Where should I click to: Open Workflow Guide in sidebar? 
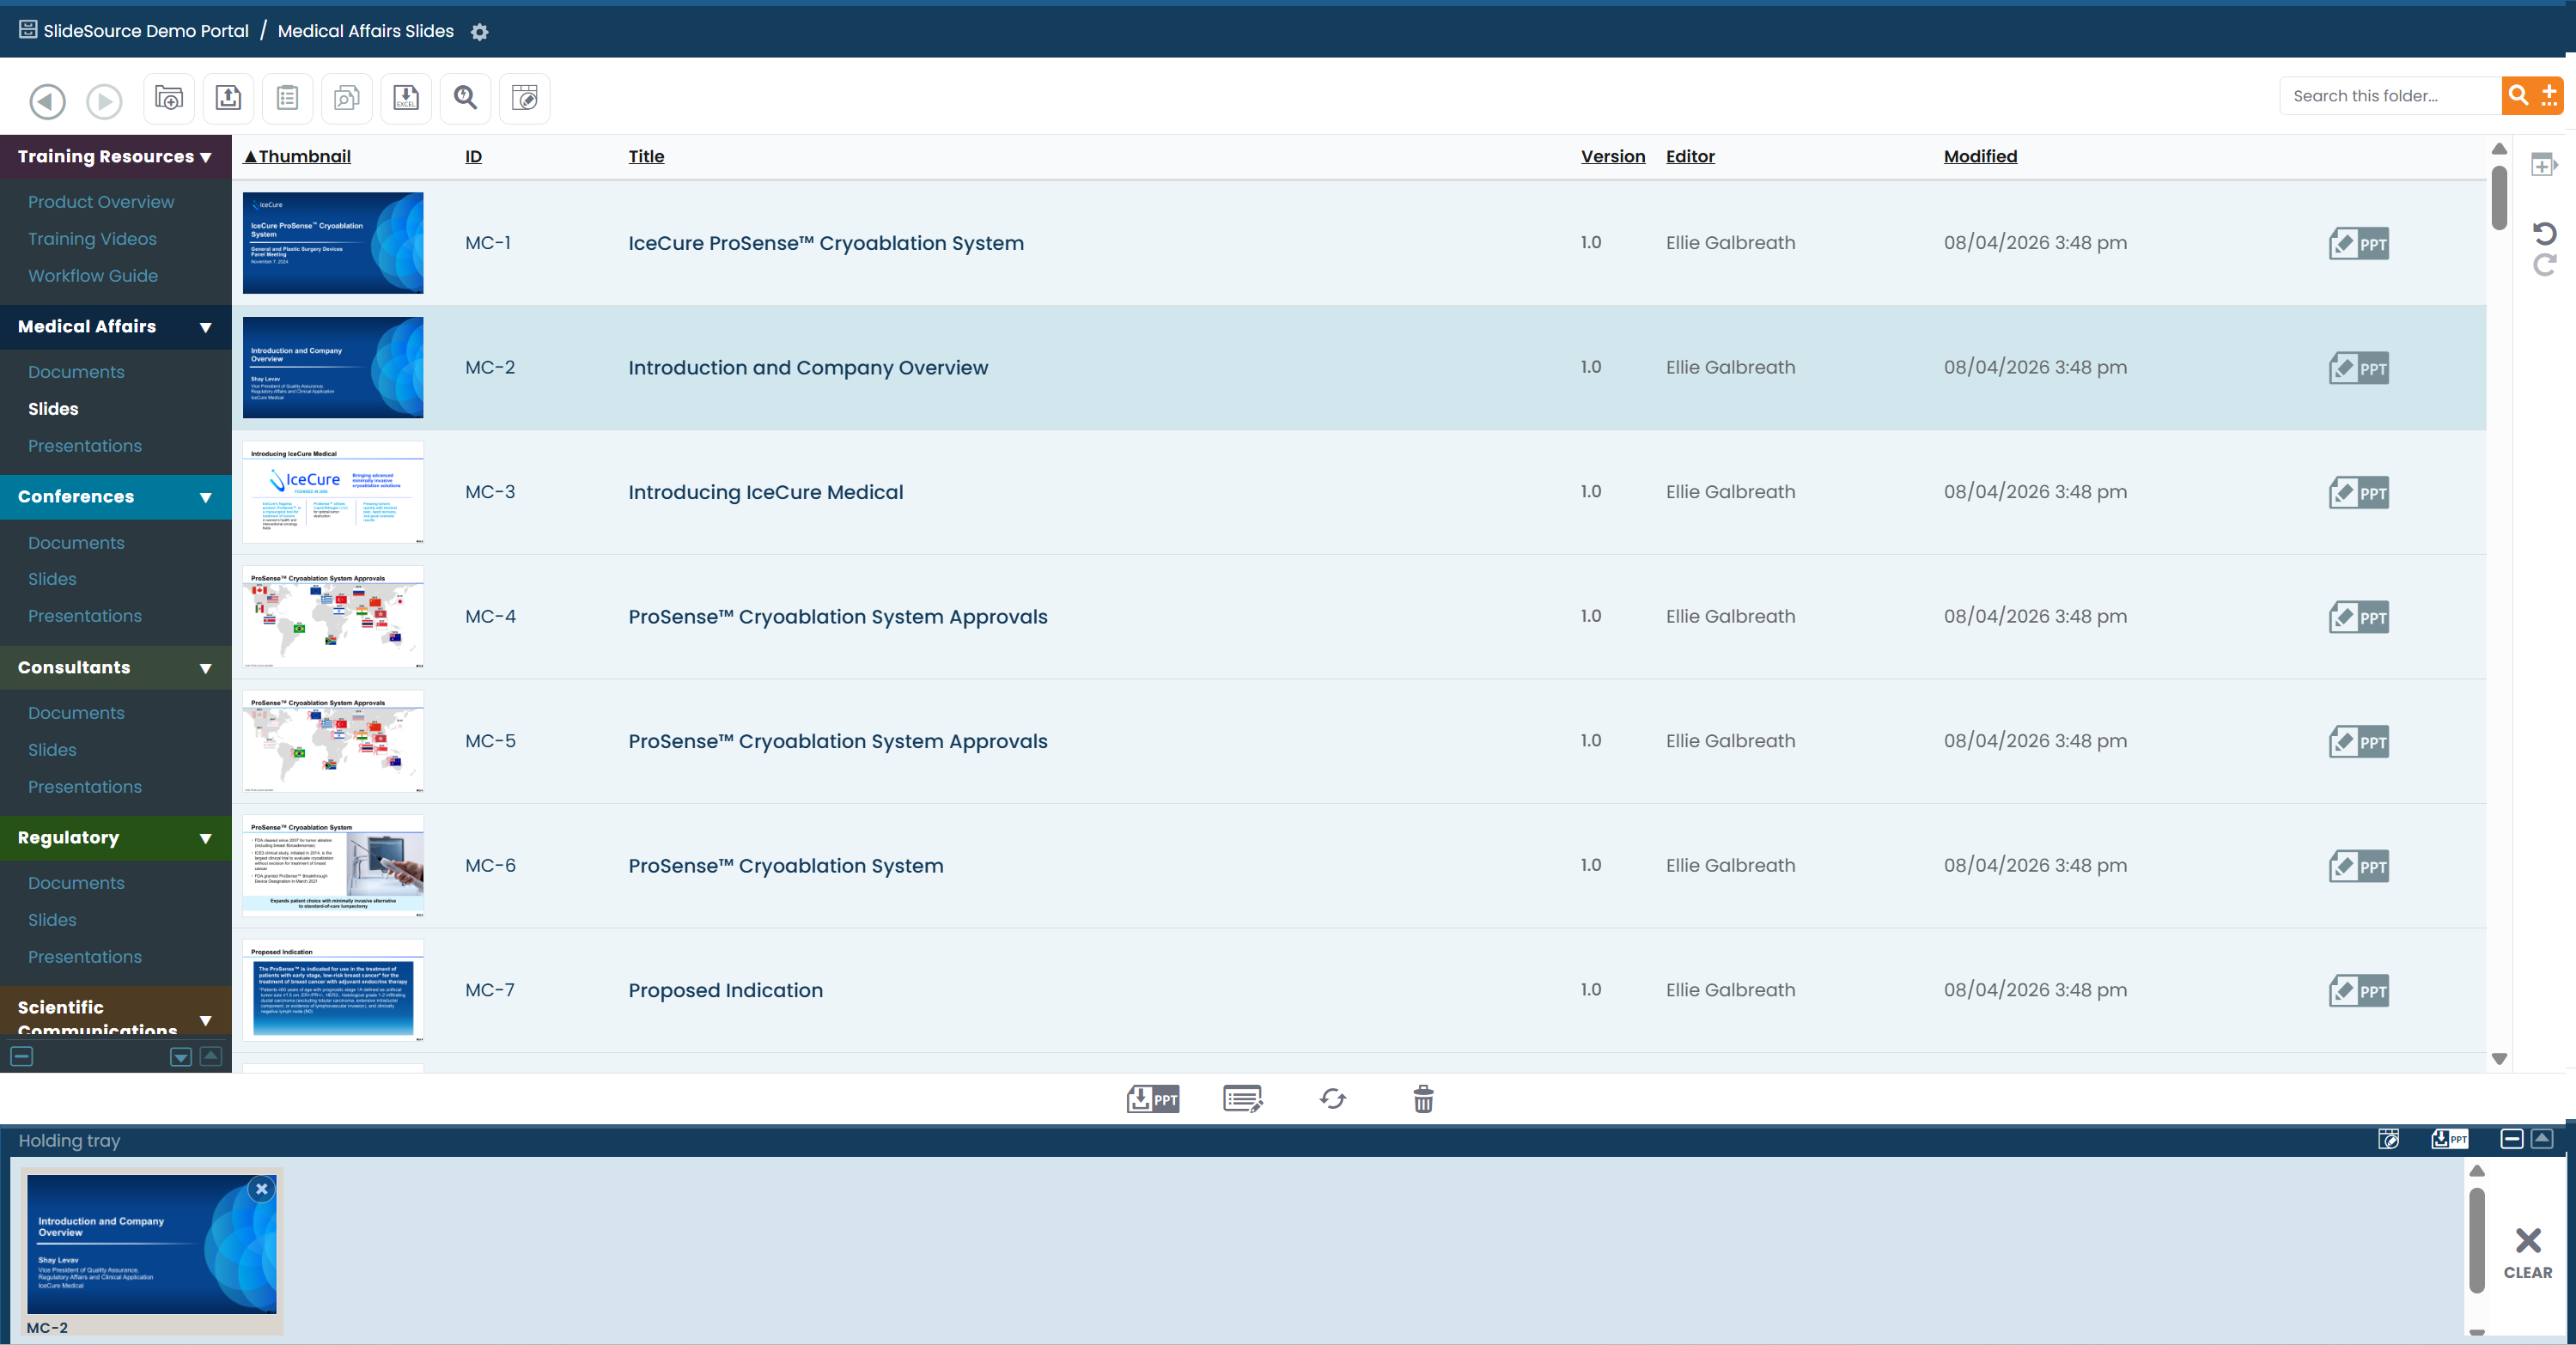pyautogui.click(x=93, y=276)
